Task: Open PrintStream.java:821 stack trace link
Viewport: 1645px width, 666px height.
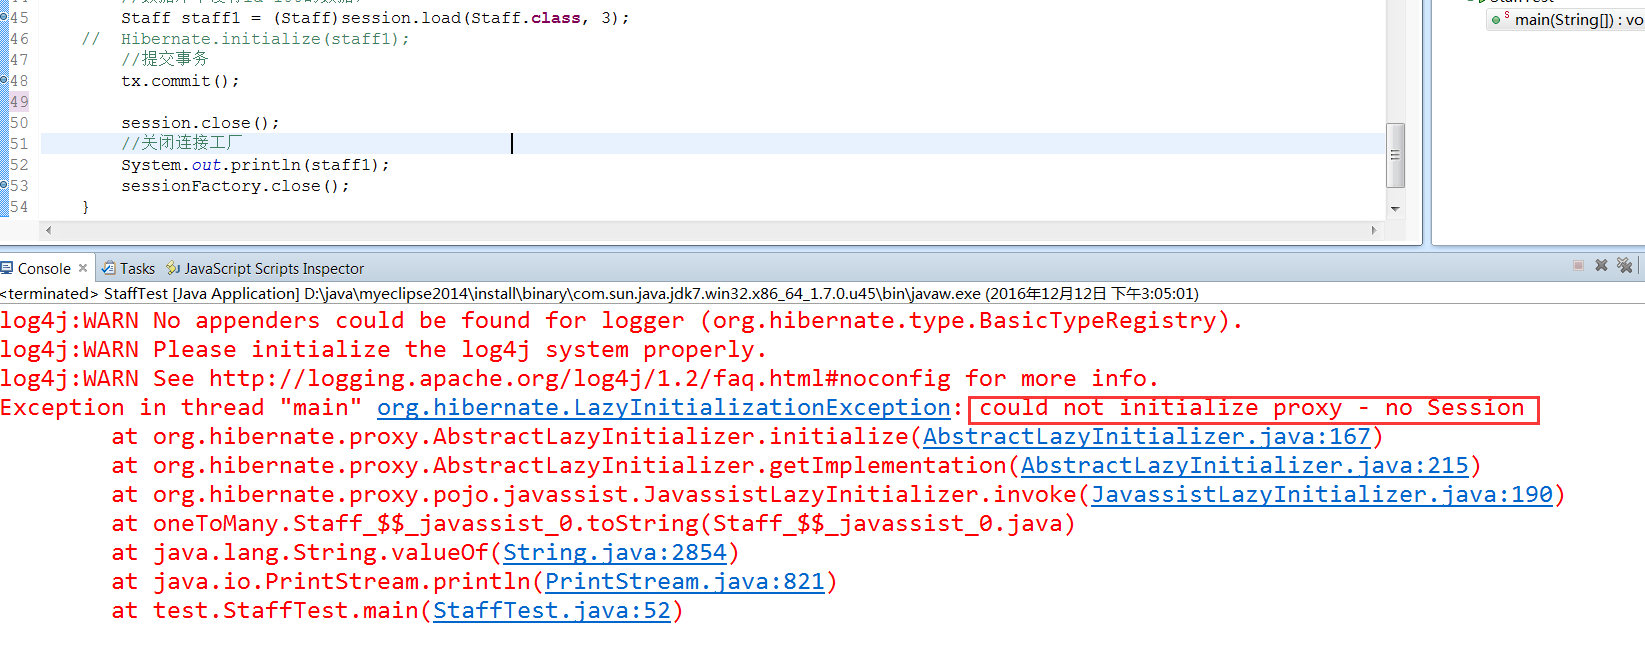Action: [x=685, y=582]
